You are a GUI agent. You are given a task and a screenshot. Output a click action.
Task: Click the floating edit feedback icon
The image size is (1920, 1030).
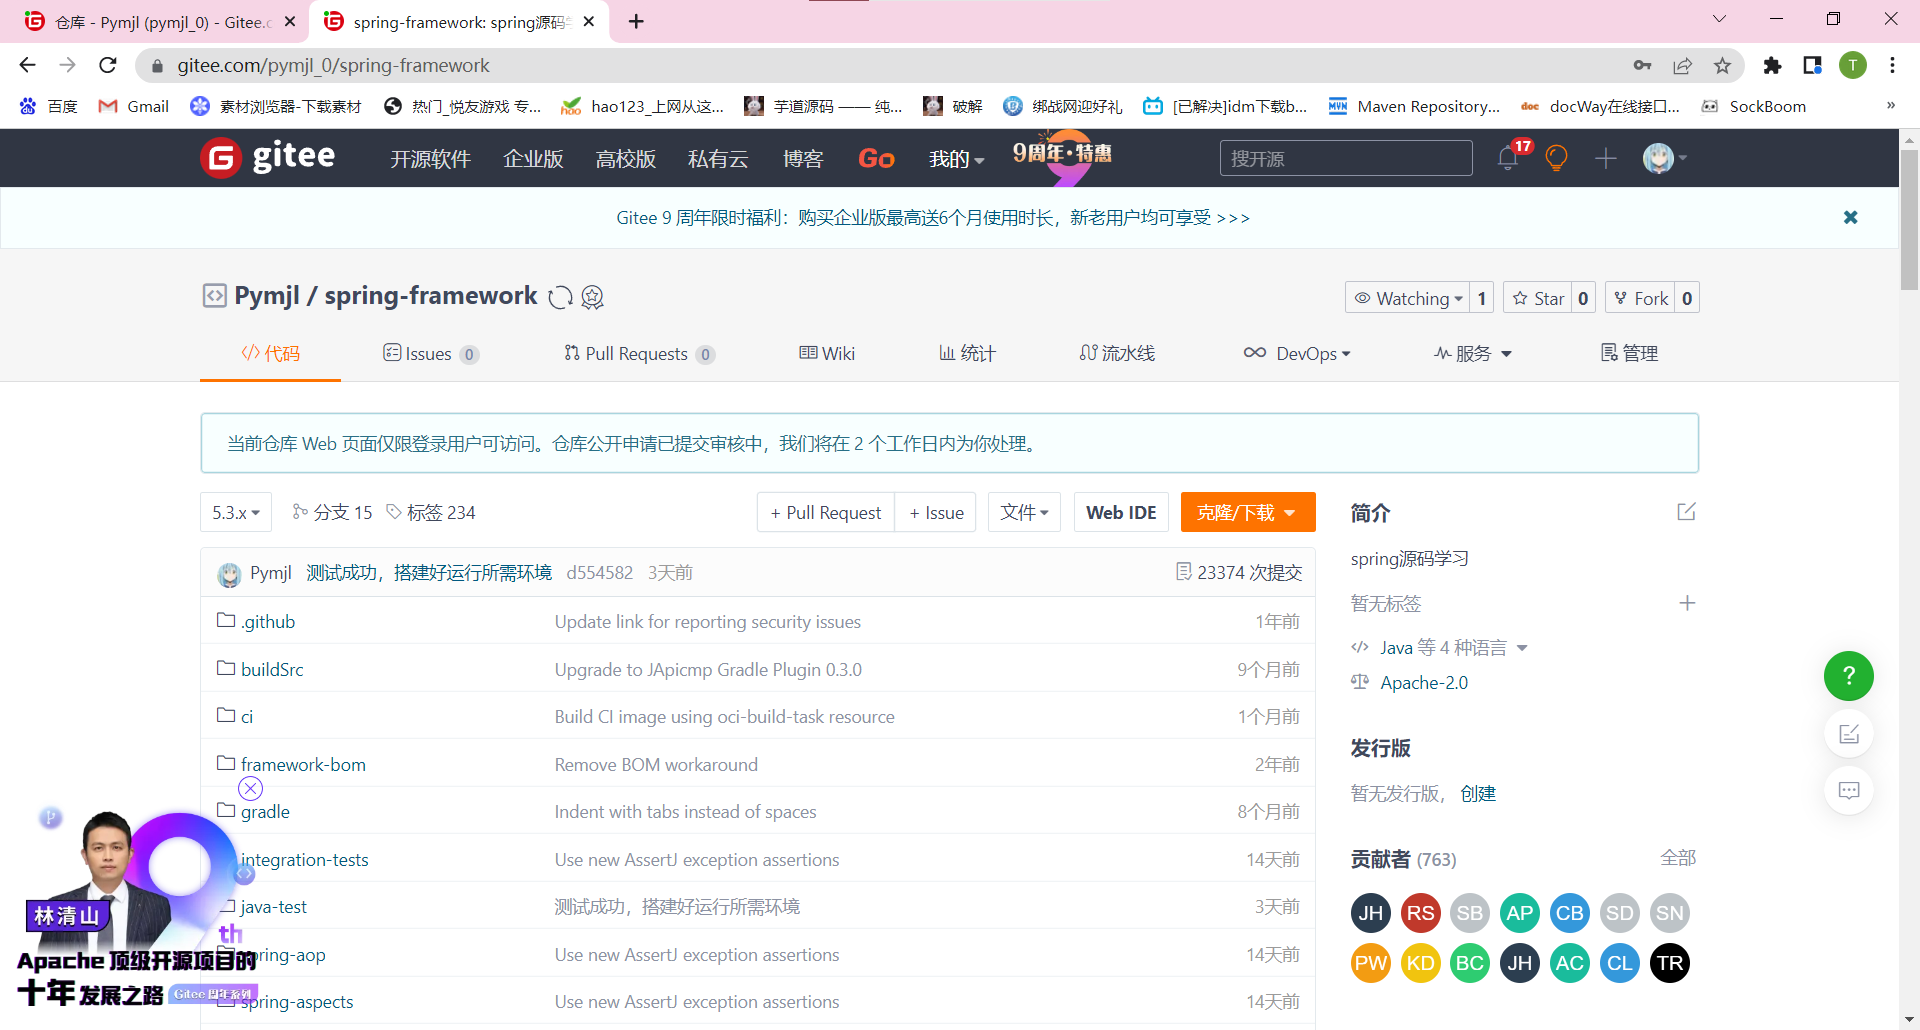[1849, 734]
